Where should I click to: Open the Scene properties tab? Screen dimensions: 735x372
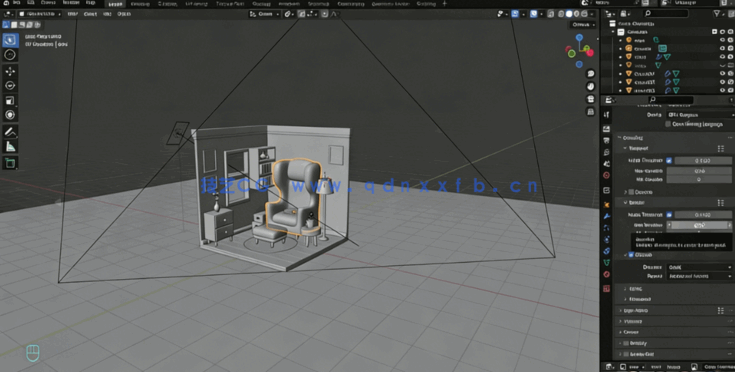(x=607, y=164)
